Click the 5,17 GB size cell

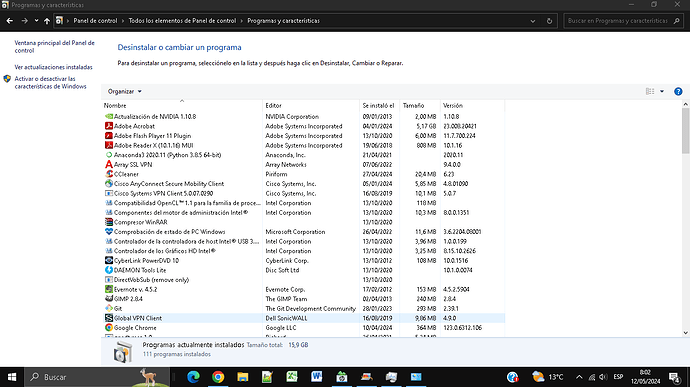[x=425, y=126]
